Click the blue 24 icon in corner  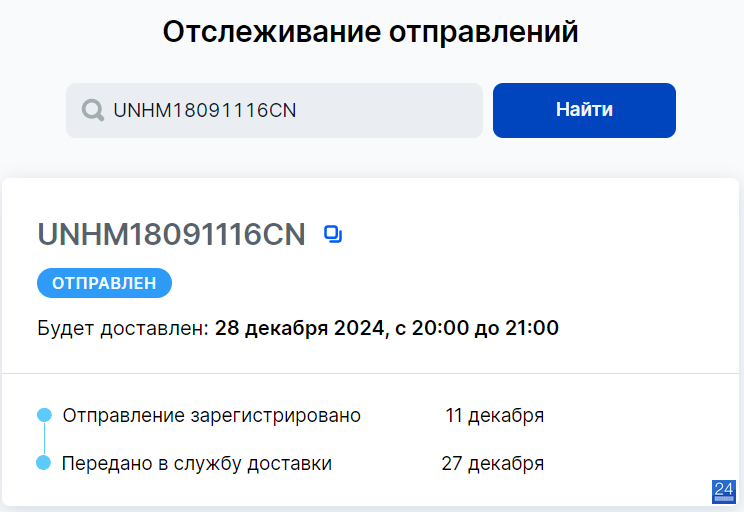(724, 492)
